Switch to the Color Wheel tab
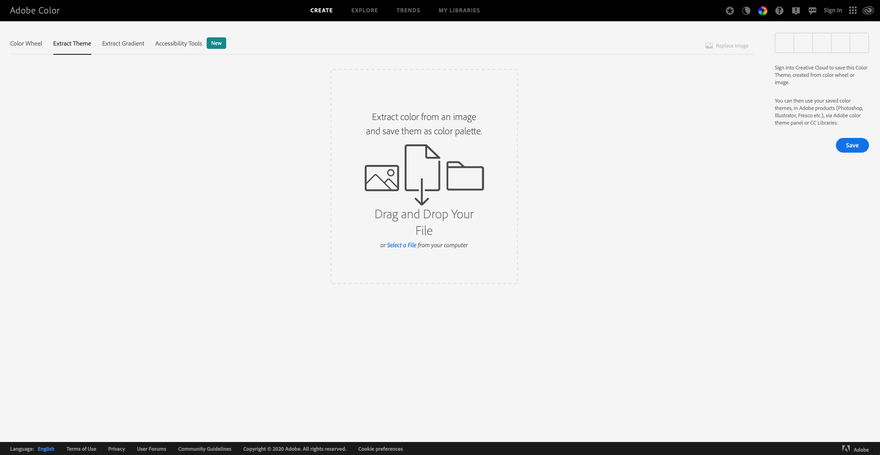880x455 pixels. point(26,43)
